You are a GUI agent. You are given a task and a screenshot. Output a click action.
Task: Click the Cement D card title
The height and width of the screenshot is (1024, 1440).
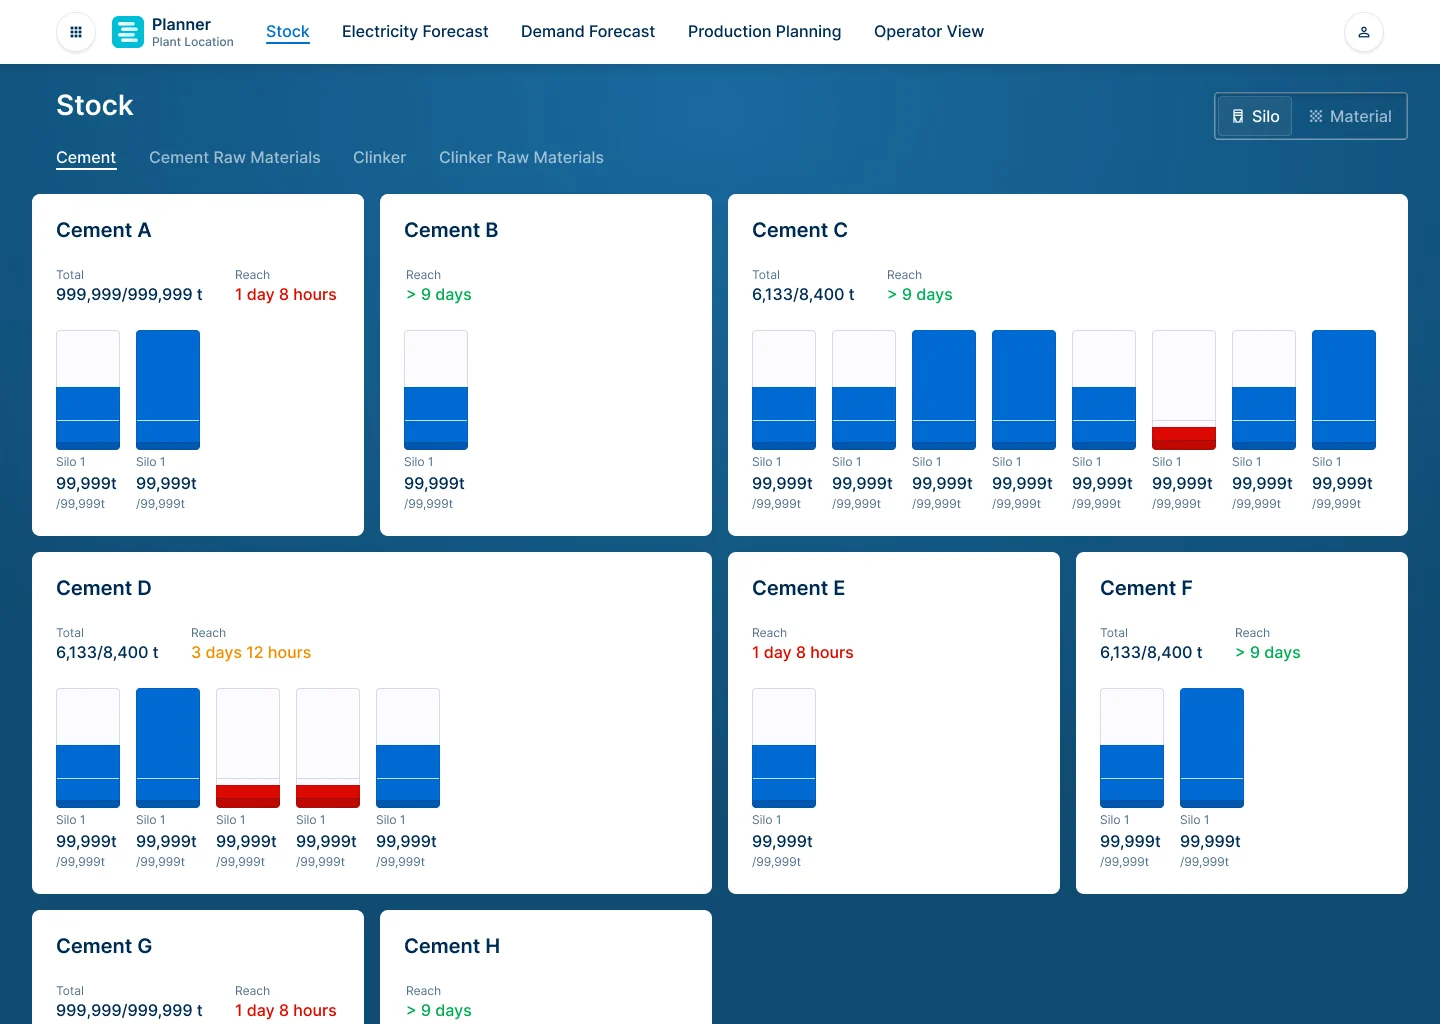click(x=104, y=588)
